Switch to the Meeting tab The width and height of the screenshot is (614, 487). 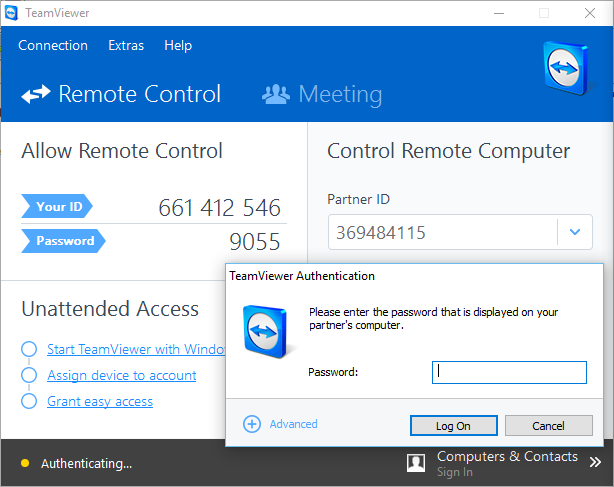click(x=322, y=94)
